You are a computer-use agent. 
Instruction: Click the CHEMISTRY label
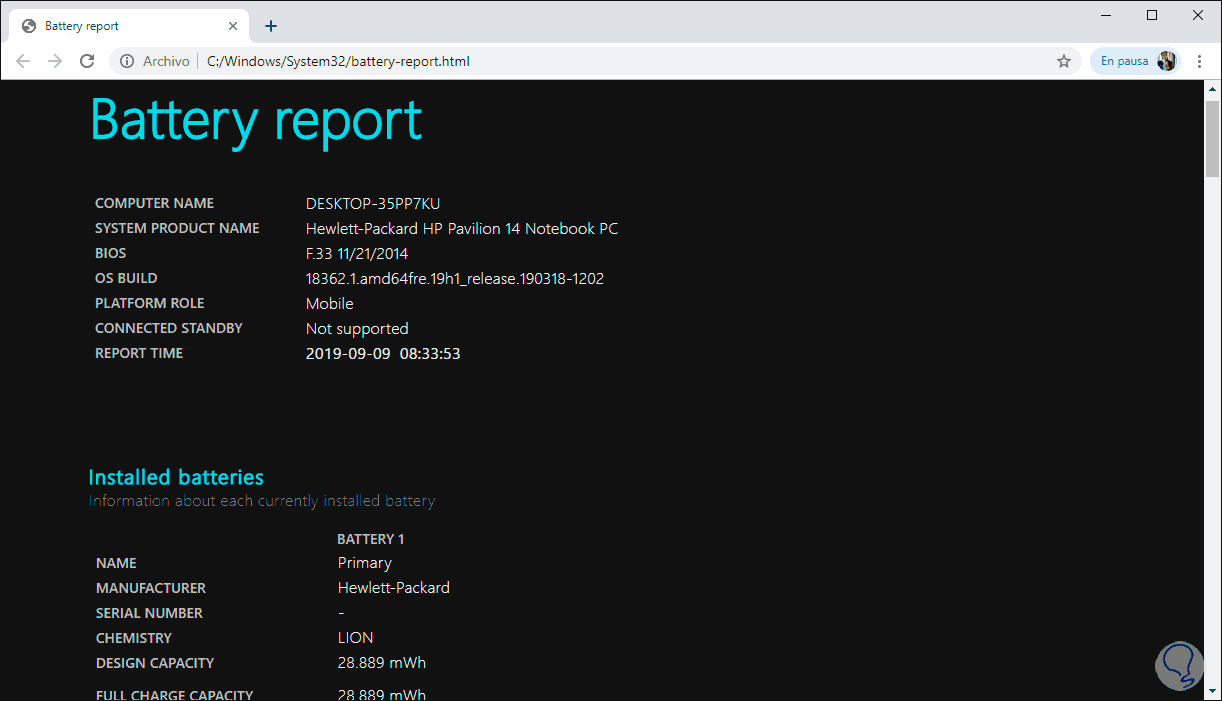pos(134,638)
